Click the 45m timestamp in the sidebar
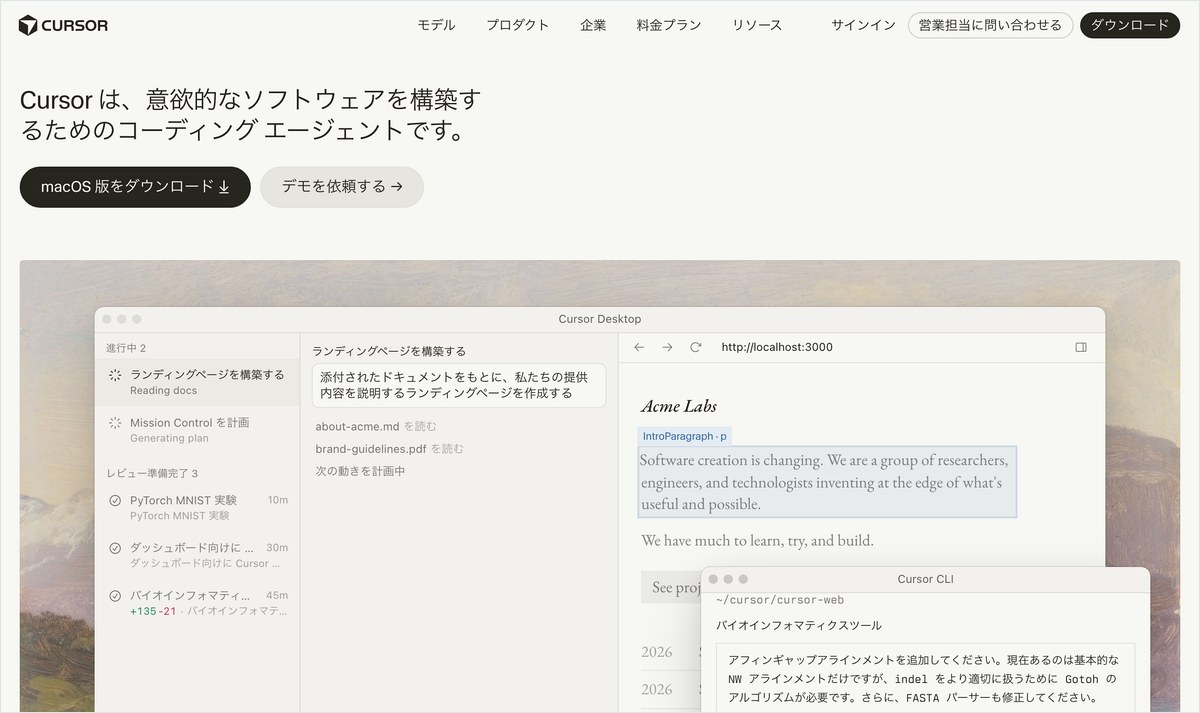 (277, 596)
